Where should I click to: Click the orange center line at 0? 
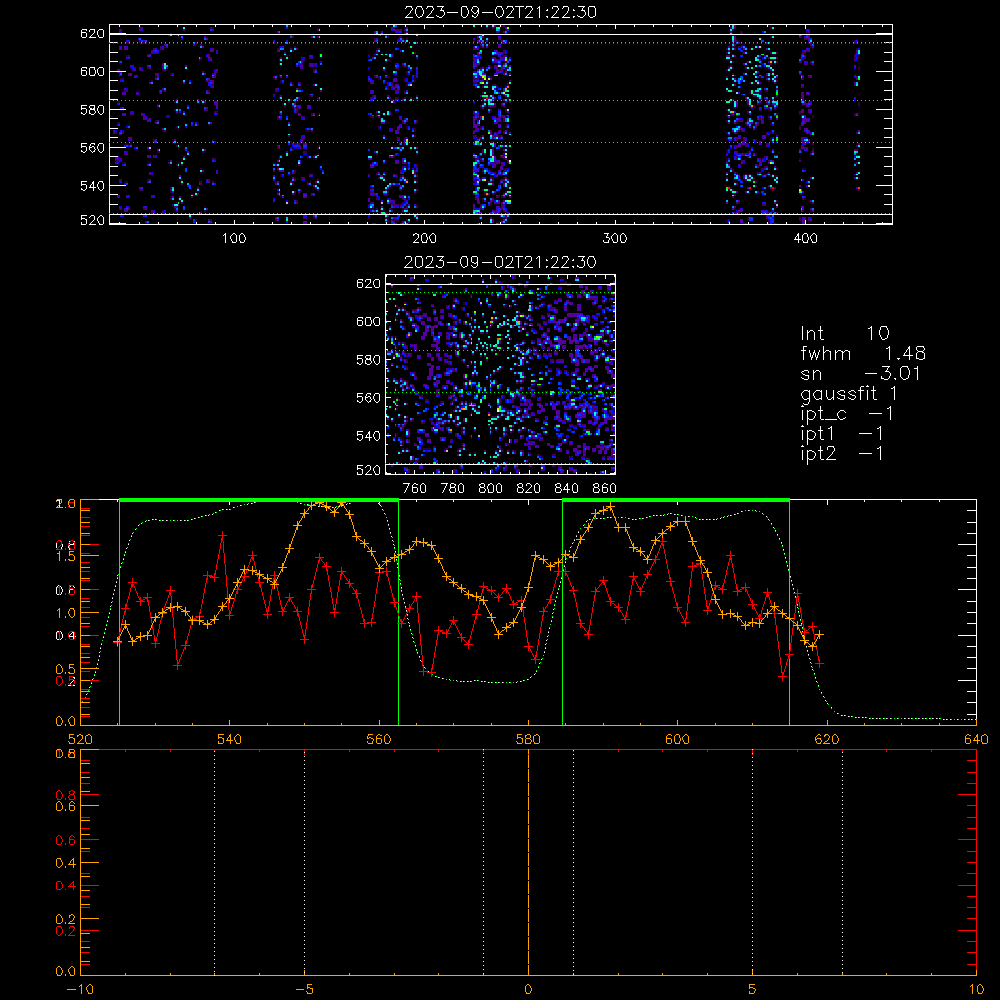tap(528, 861)
